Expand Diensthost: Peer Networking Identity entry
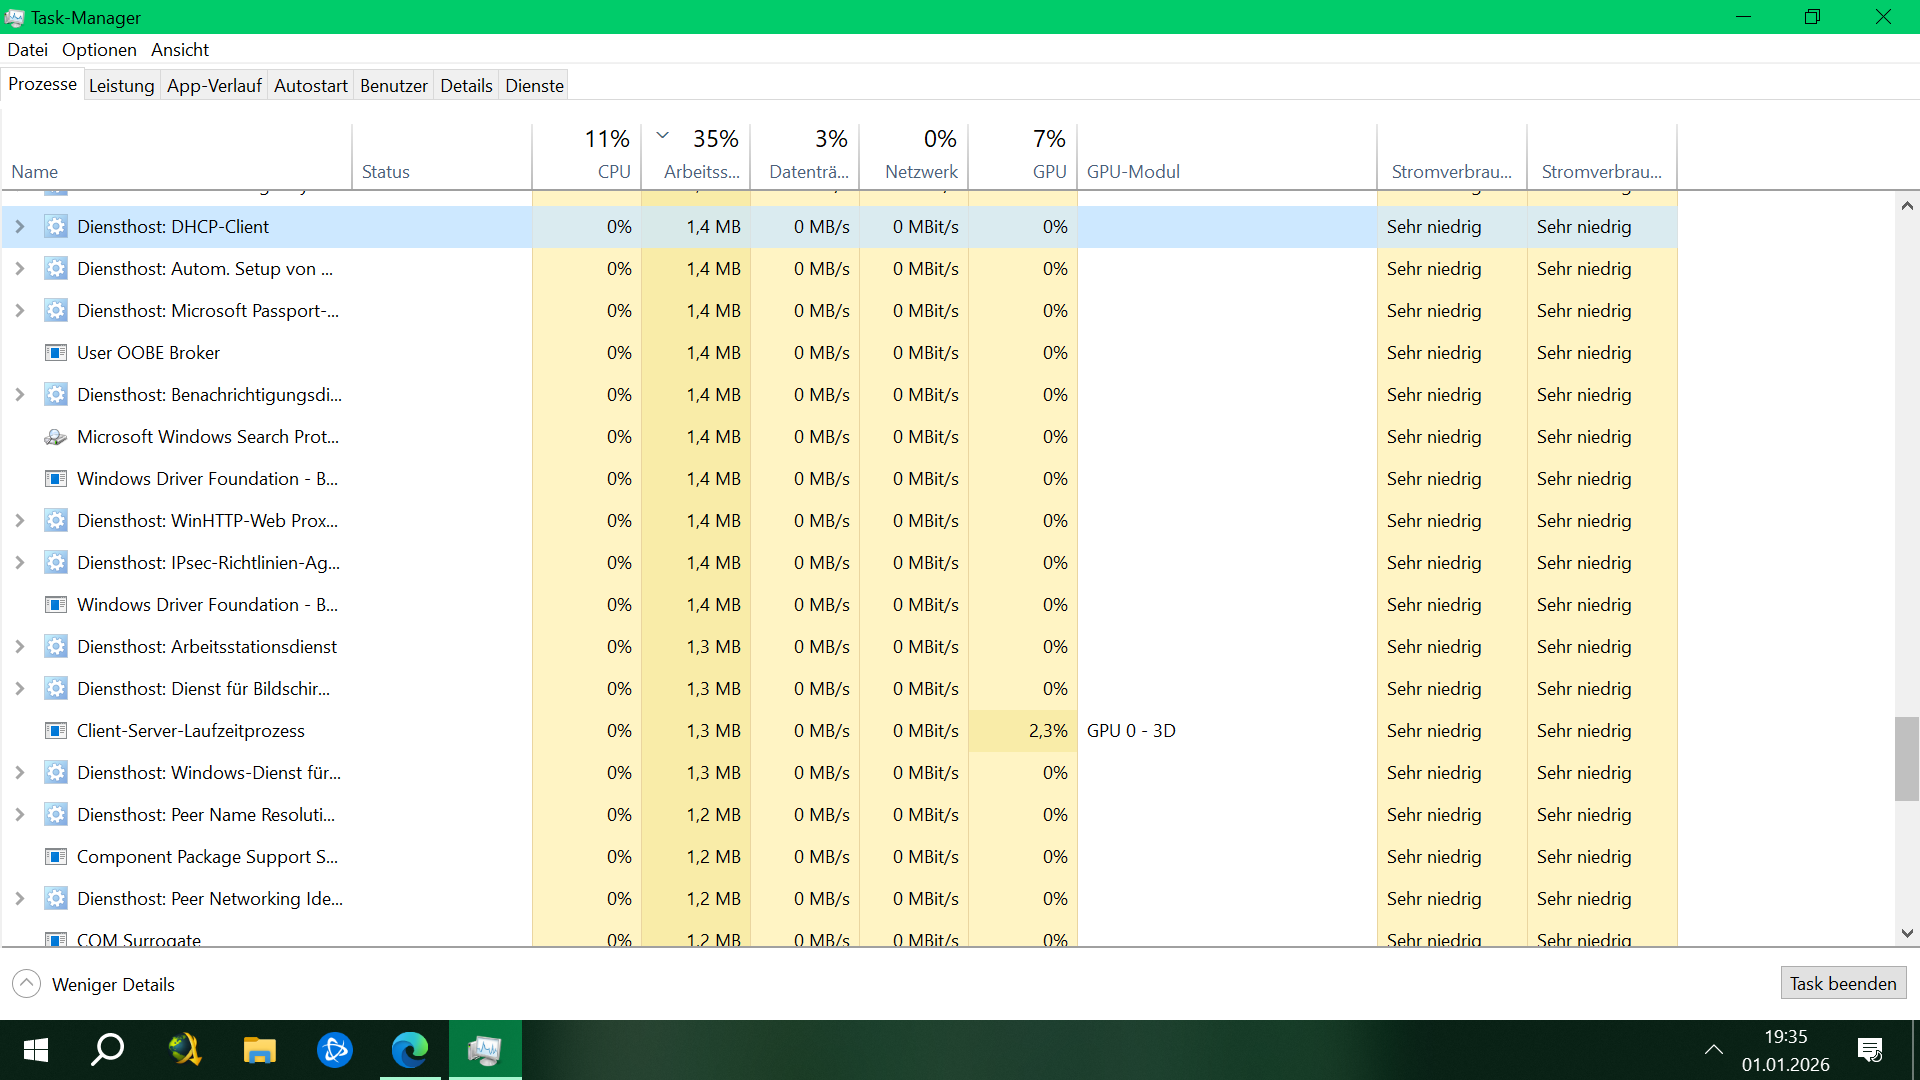The image size is (1920, 1080). [19, 899]
